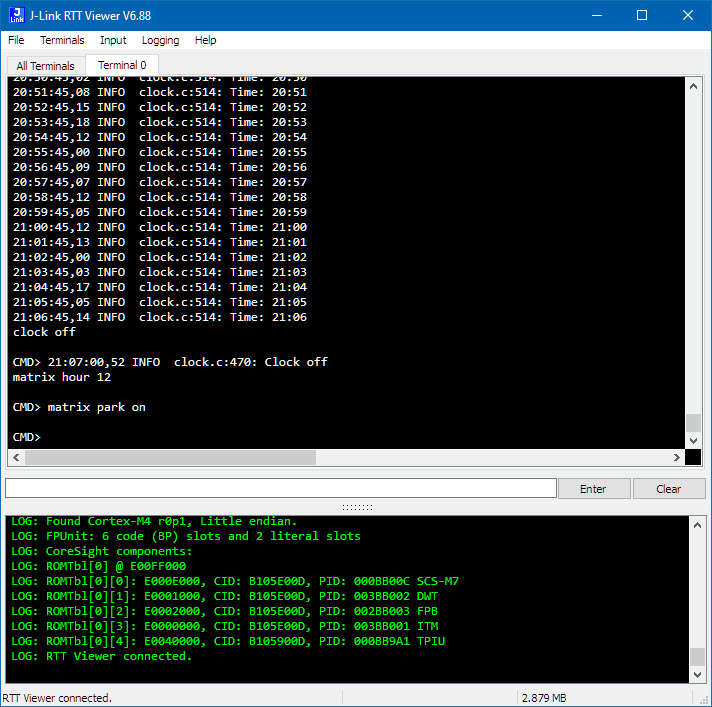
Task: Minimize the RTT Viewer window
Action: pyautogui.click(x=596, y=15)
